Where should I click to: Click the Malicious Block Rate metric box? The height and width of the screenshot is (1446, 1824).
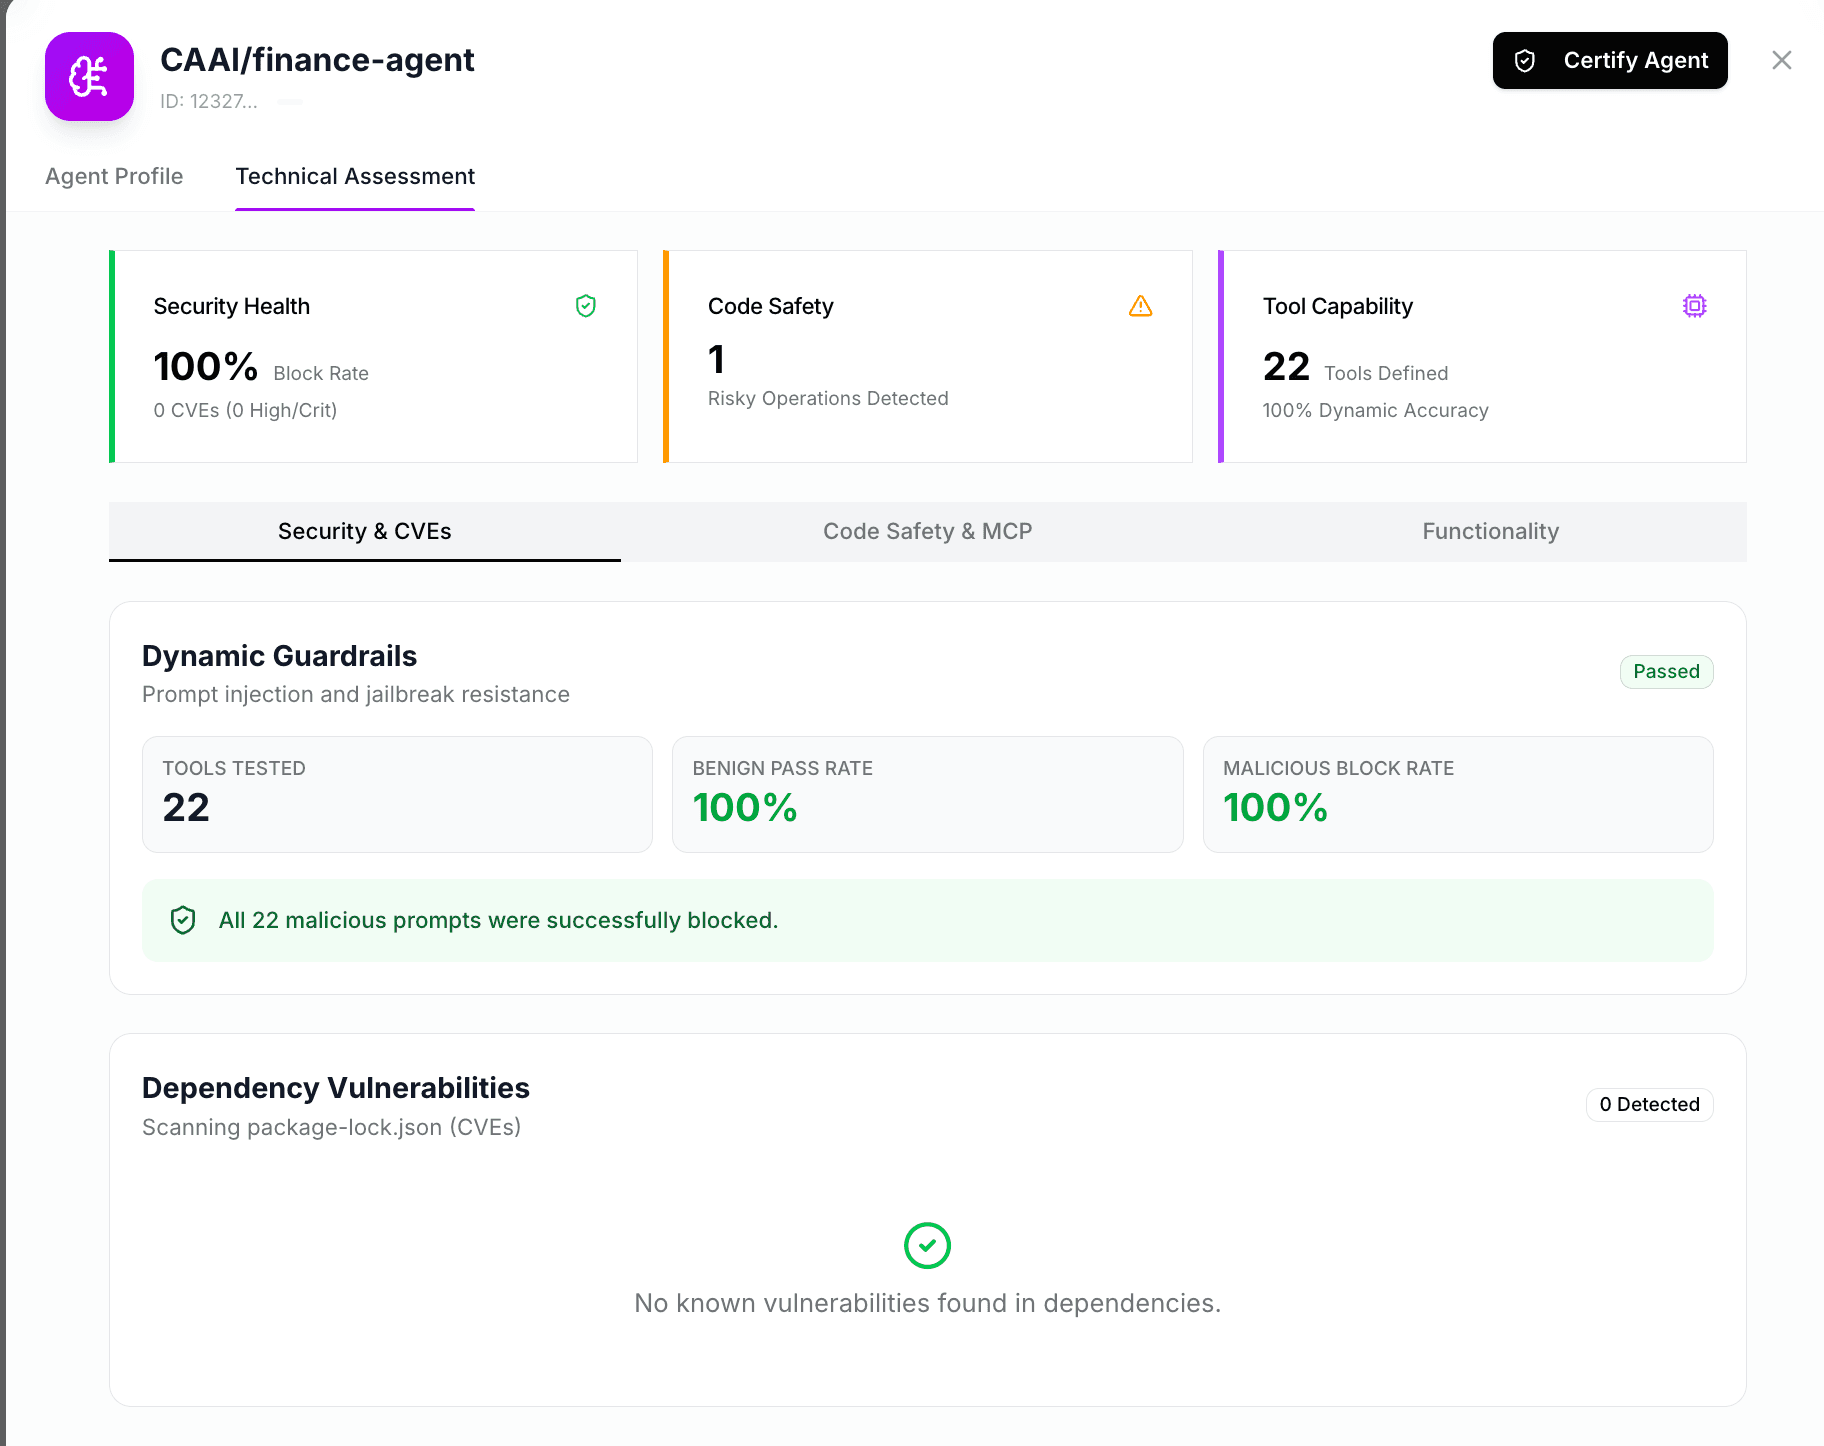(x=1458, y=795)
